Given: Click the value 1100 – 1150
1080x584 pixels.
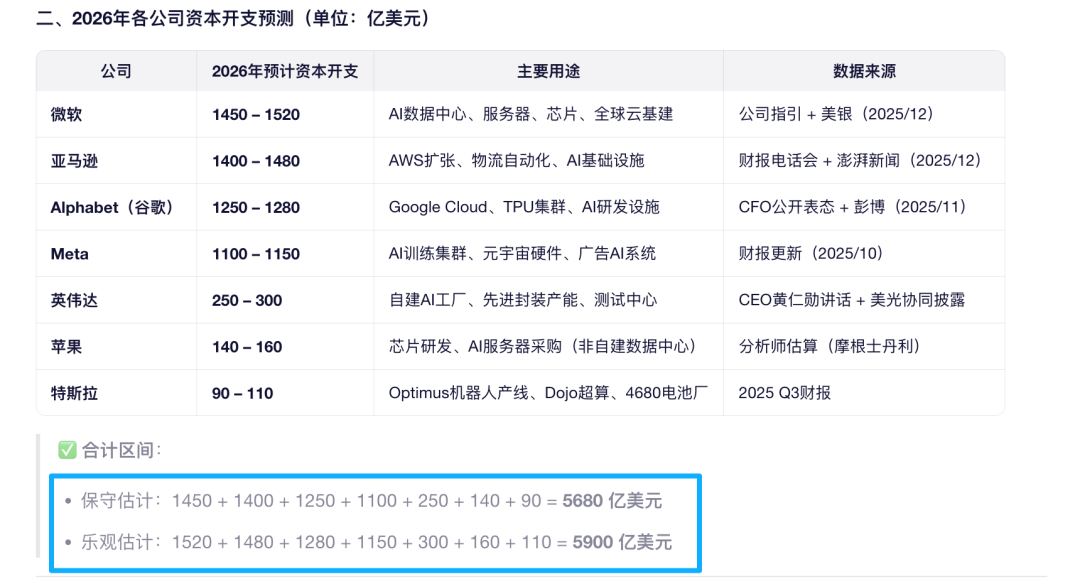Looking at the screenshot, I should pos(256,254).
